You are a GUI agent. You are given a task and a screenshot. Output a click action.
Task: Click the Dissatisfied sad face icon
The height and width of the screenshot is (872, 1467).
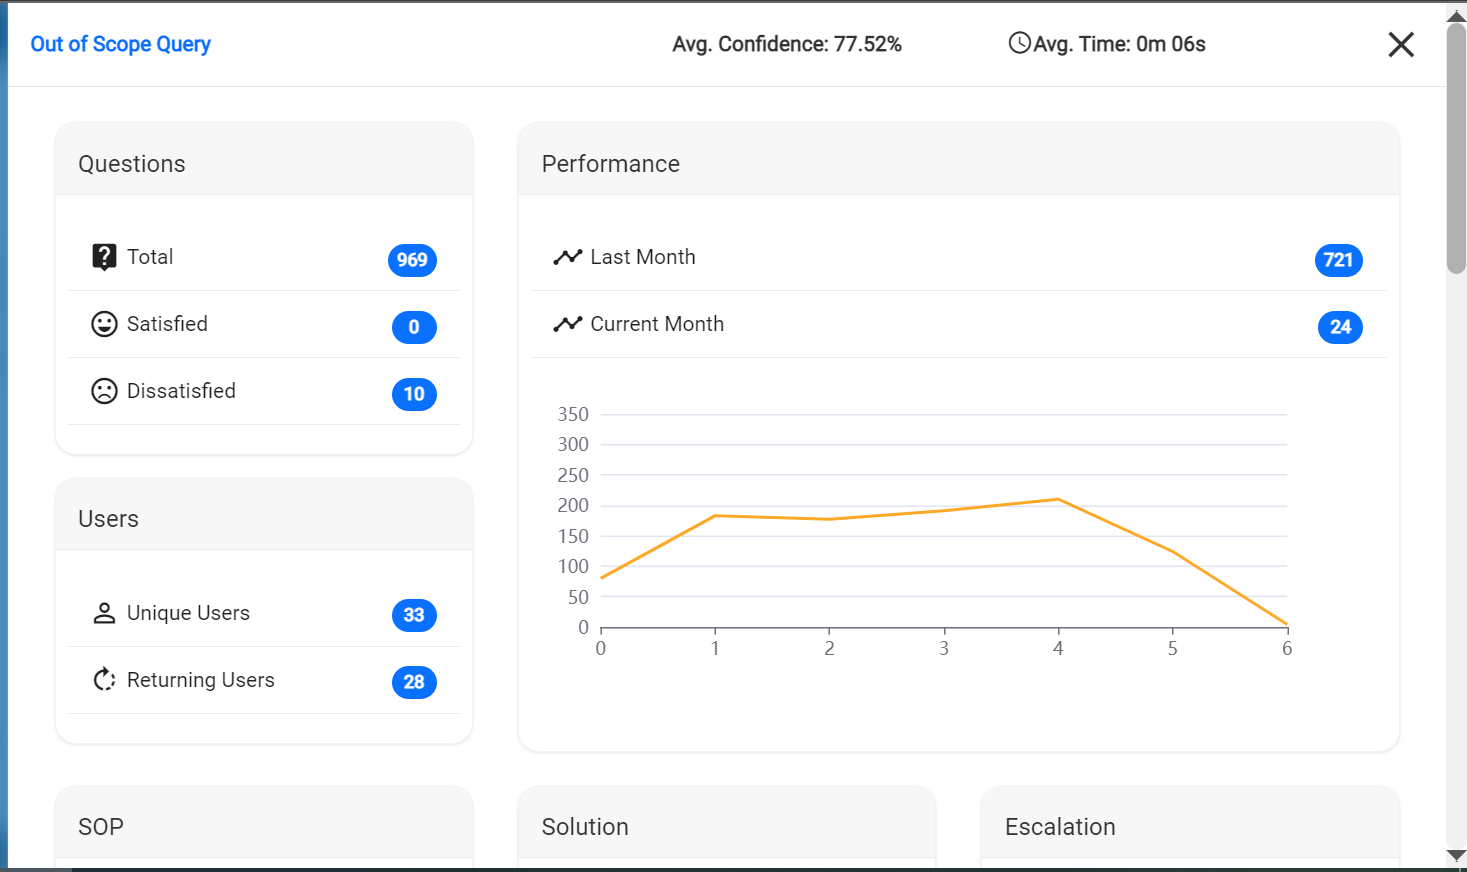104,391
